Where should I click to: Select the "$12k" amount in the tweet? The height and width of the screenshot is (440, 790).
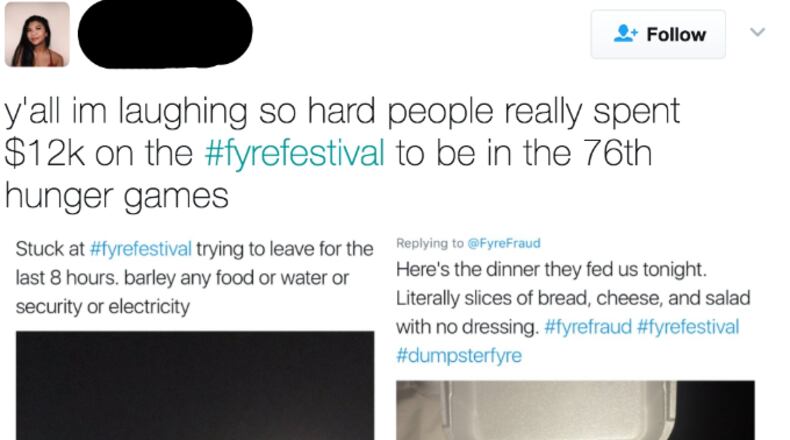click(x=40, y=153)
